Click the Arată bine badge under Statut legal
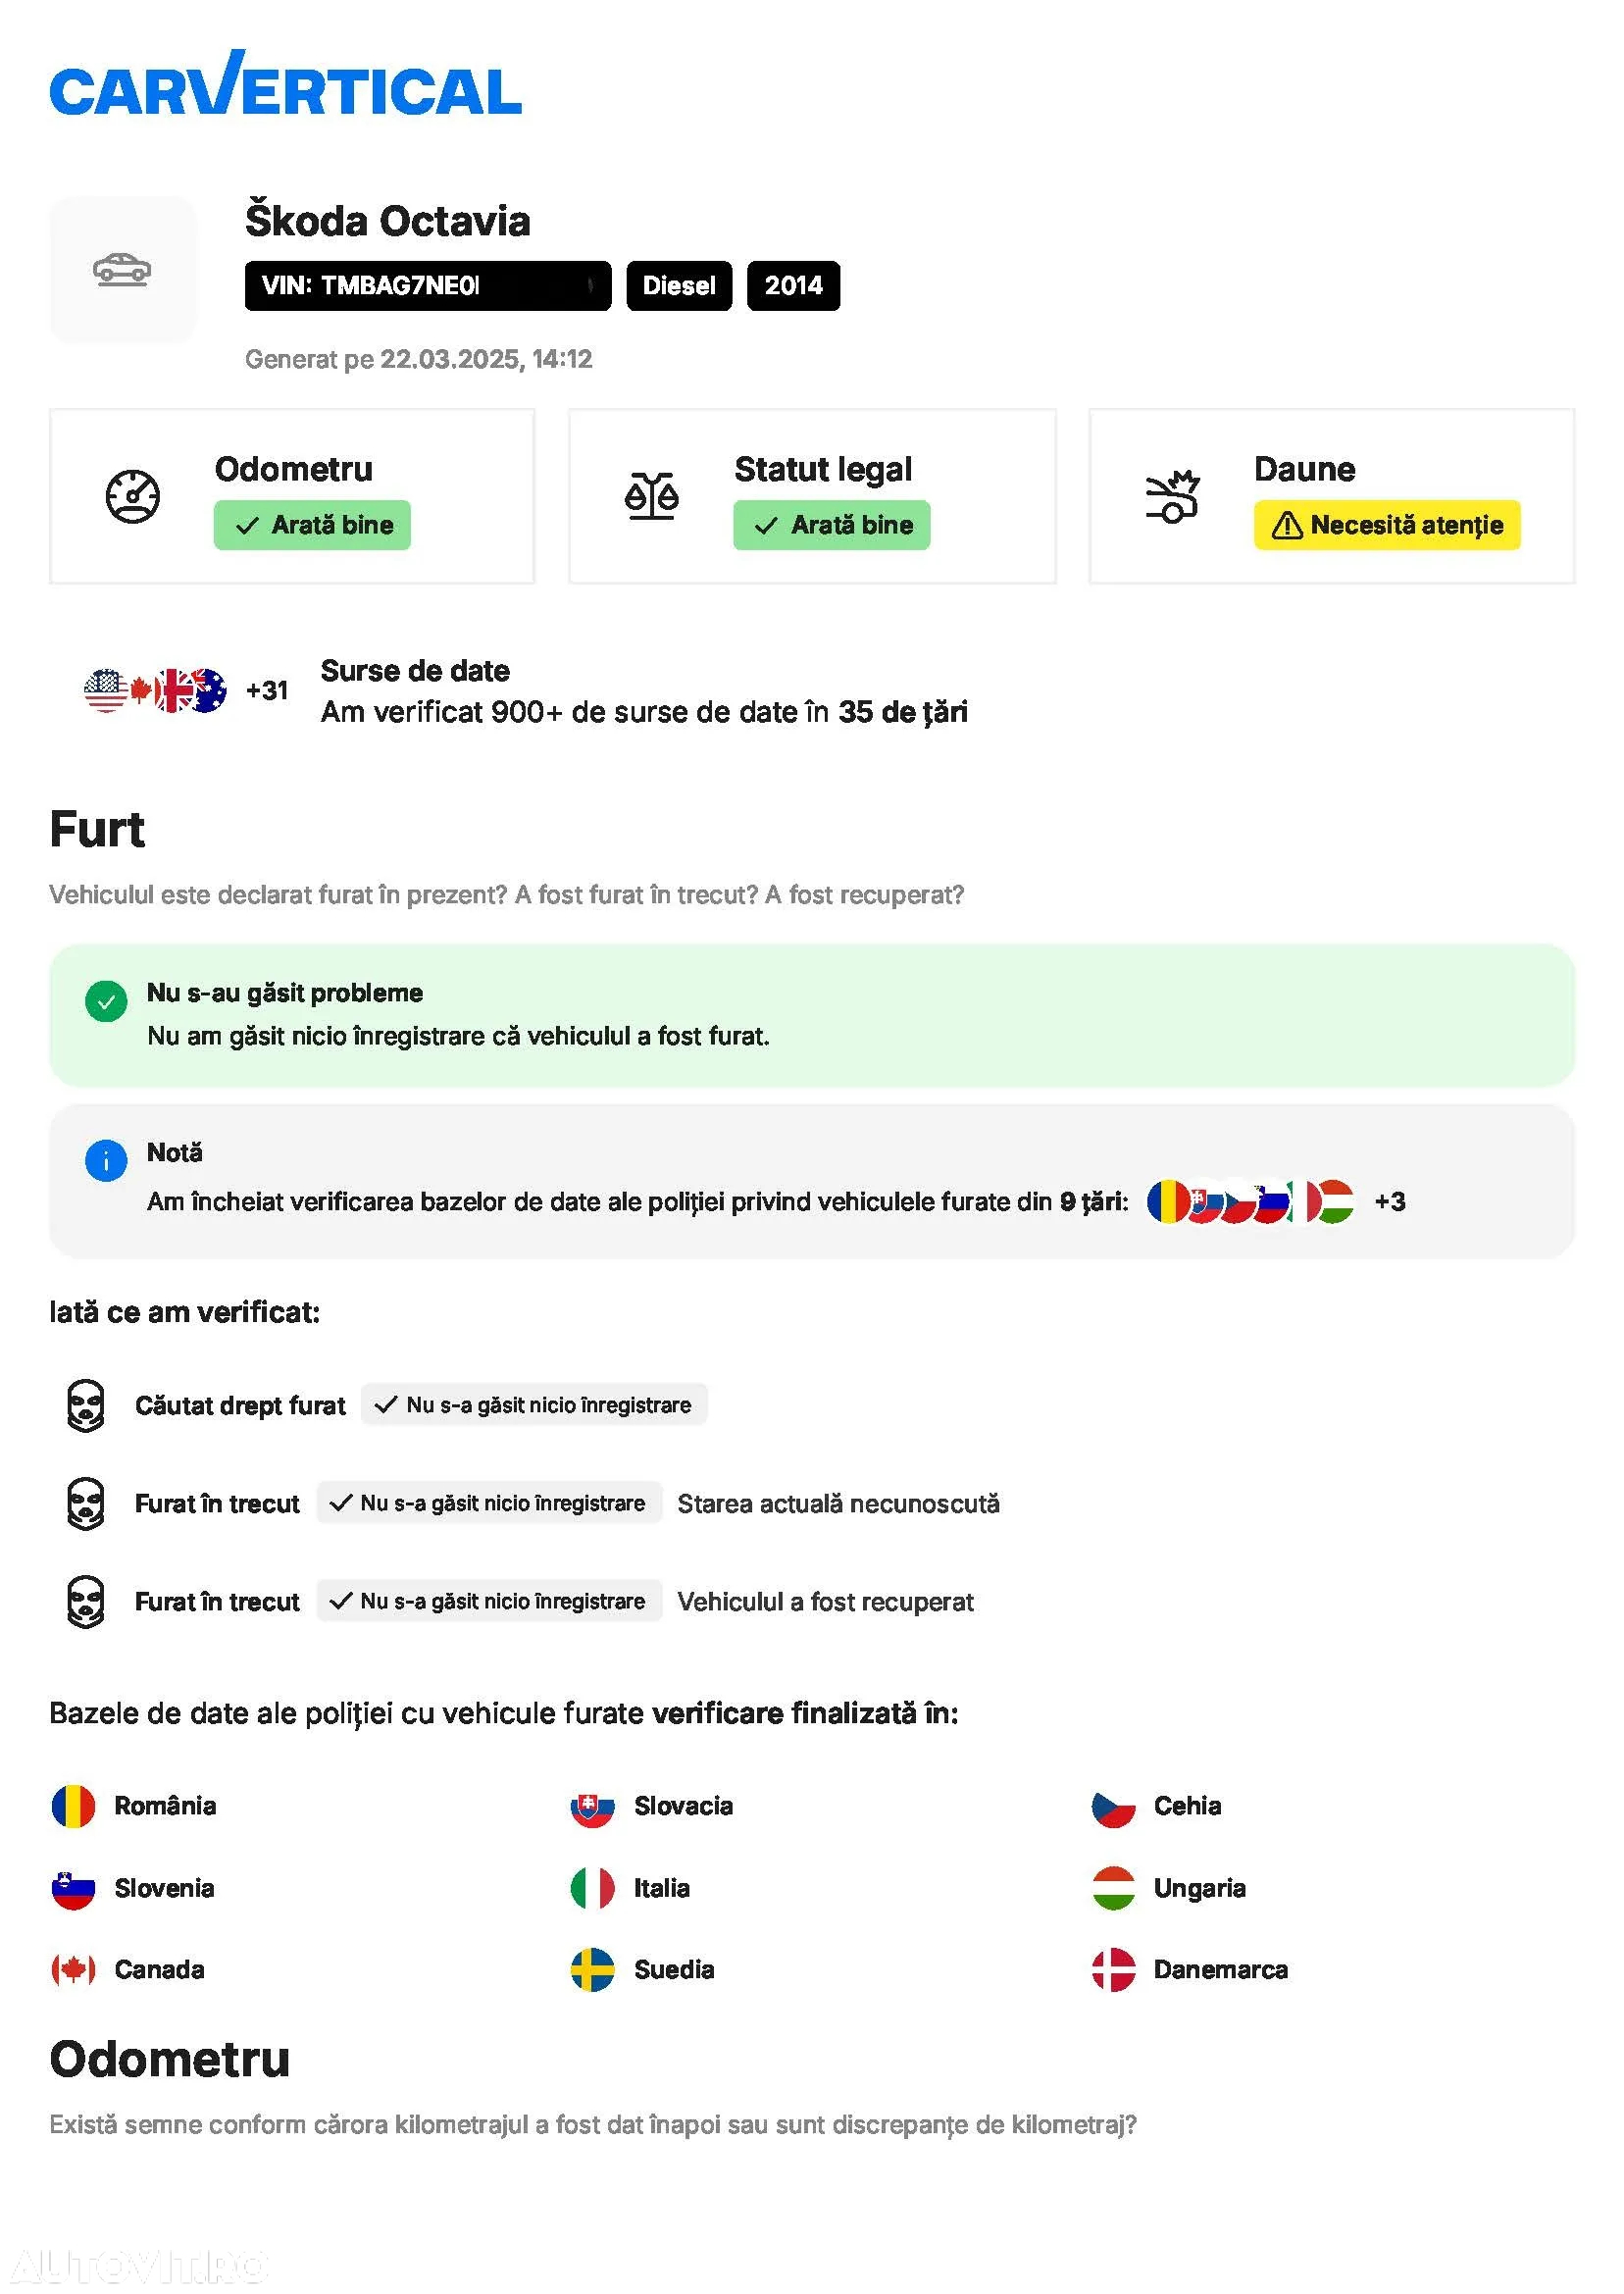This screenshot has width=1624, height=2294. tap(832, 525)
